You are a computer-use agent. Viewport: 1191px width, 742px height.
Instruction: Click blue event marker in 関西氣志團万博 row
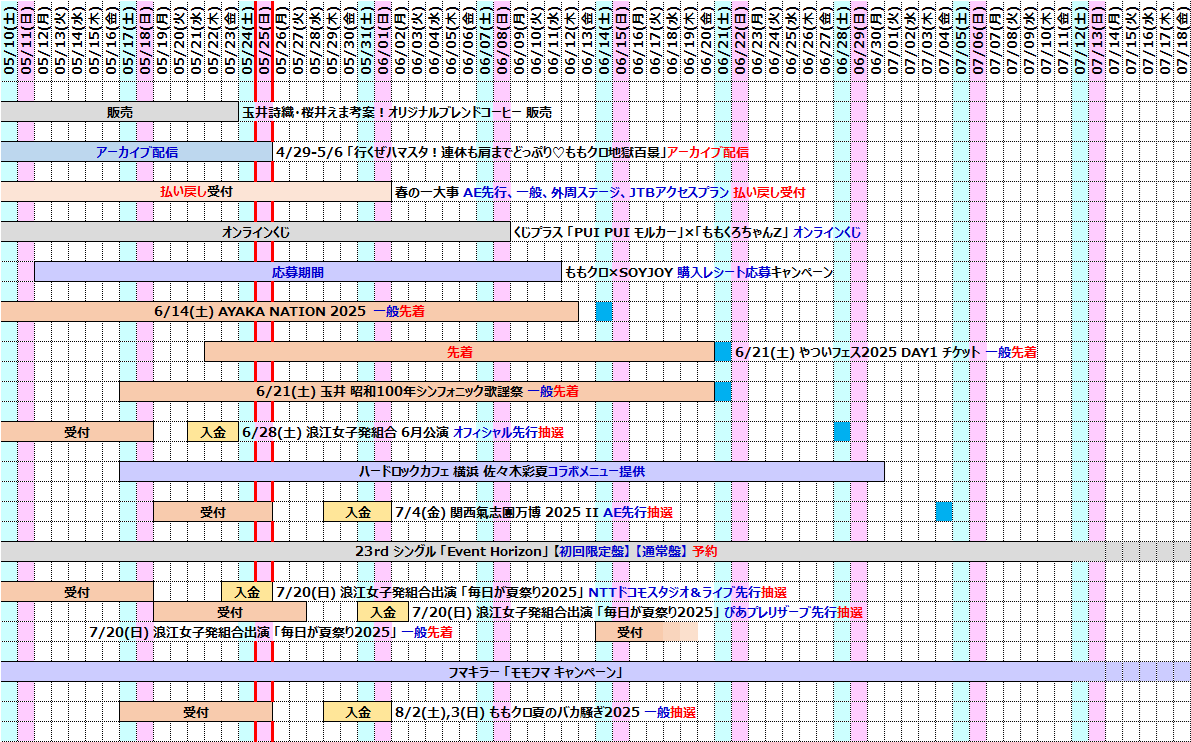point(944,512)
